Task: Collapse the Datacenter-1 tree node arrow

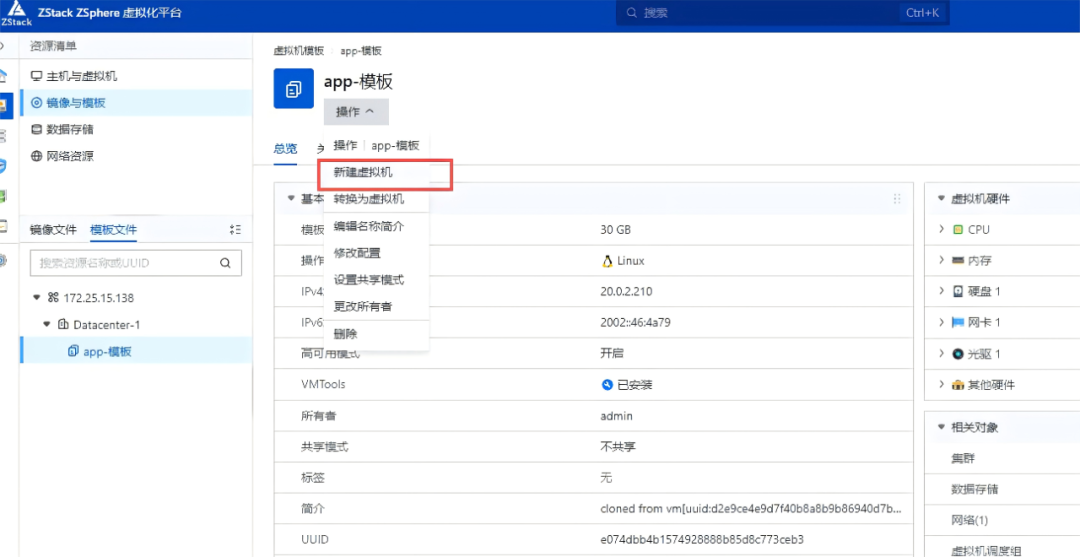Action: [x=47, y=324]
